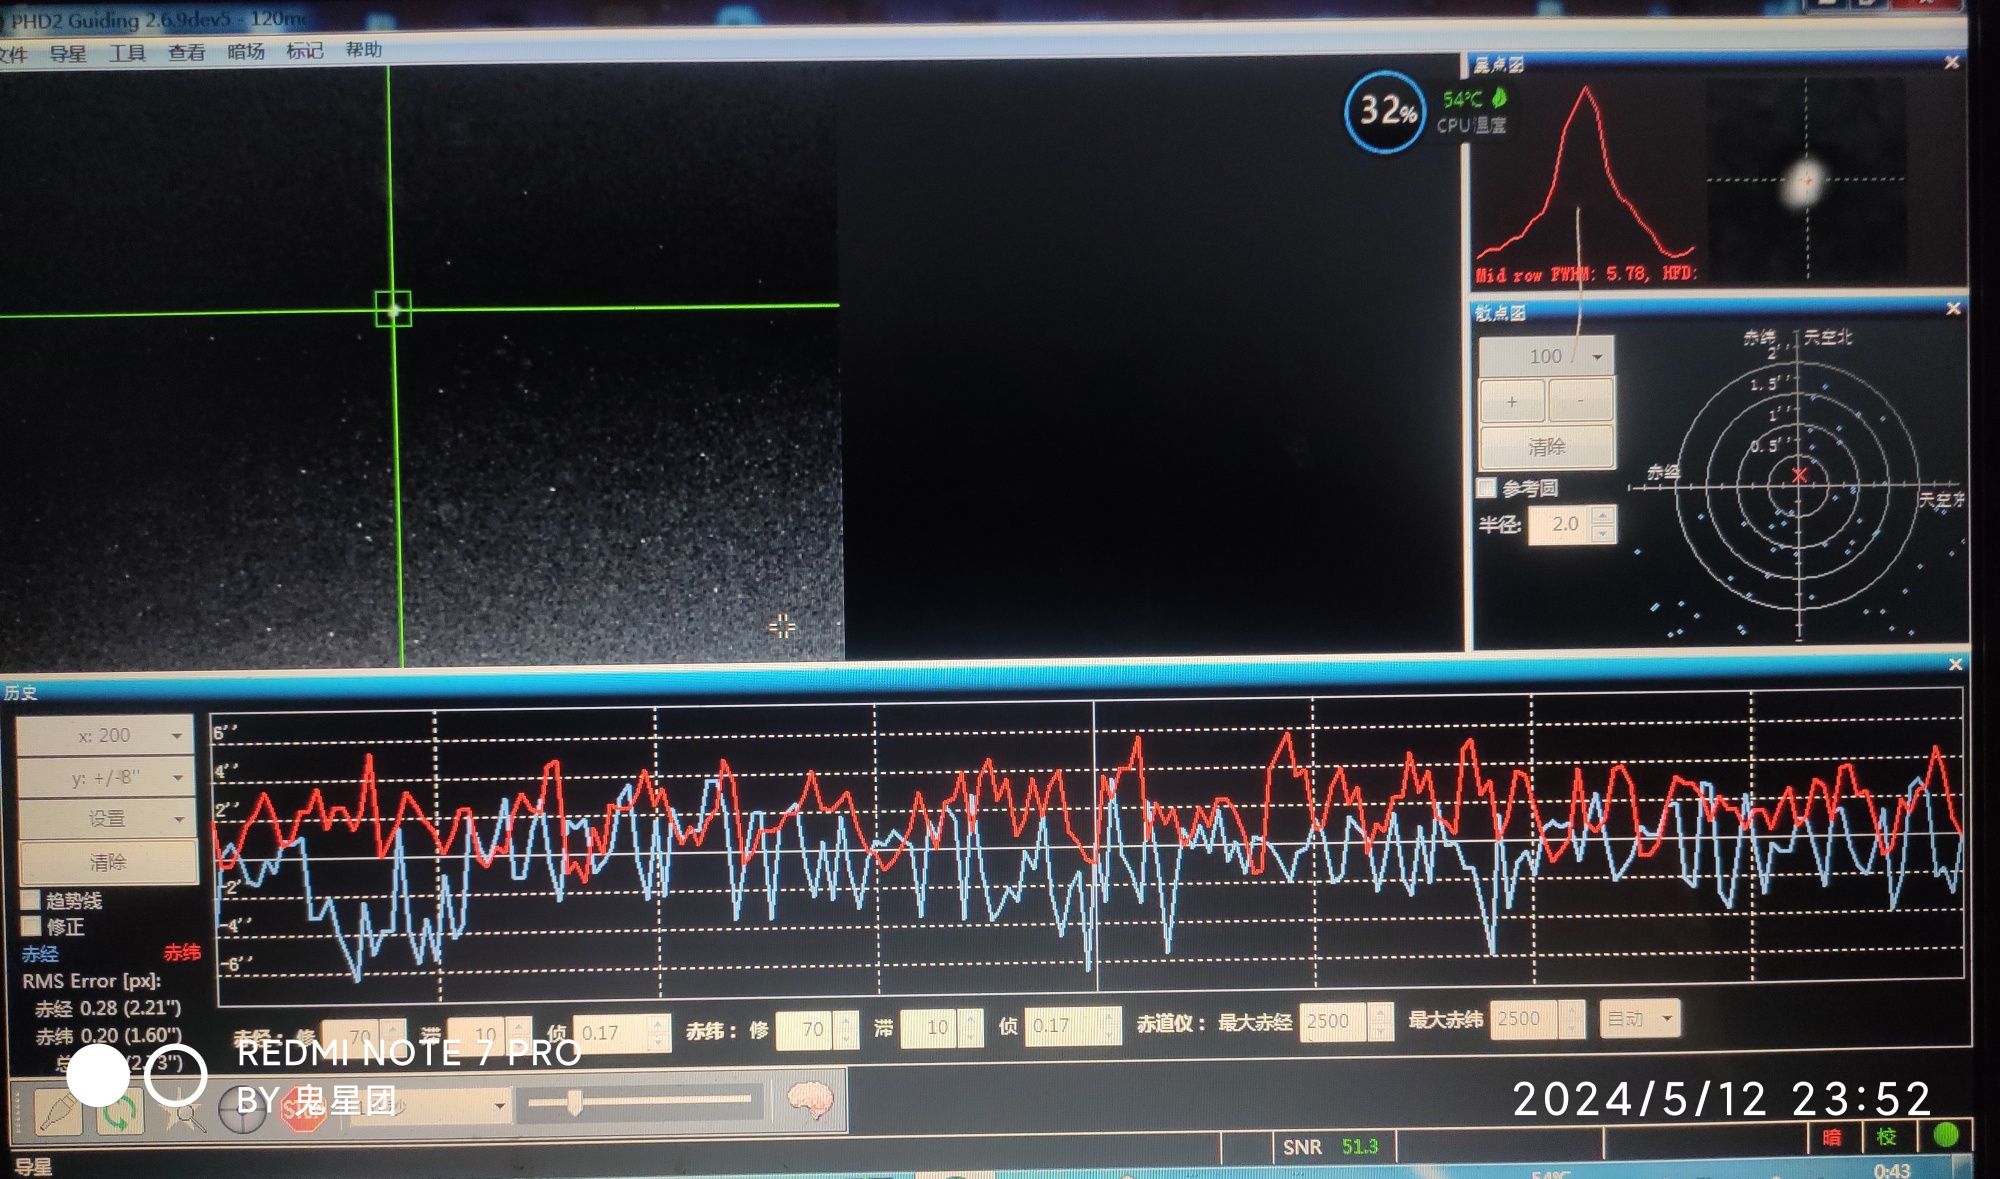
Task: Click the circular scatter target plot
Action: [x=1798, y=487]
